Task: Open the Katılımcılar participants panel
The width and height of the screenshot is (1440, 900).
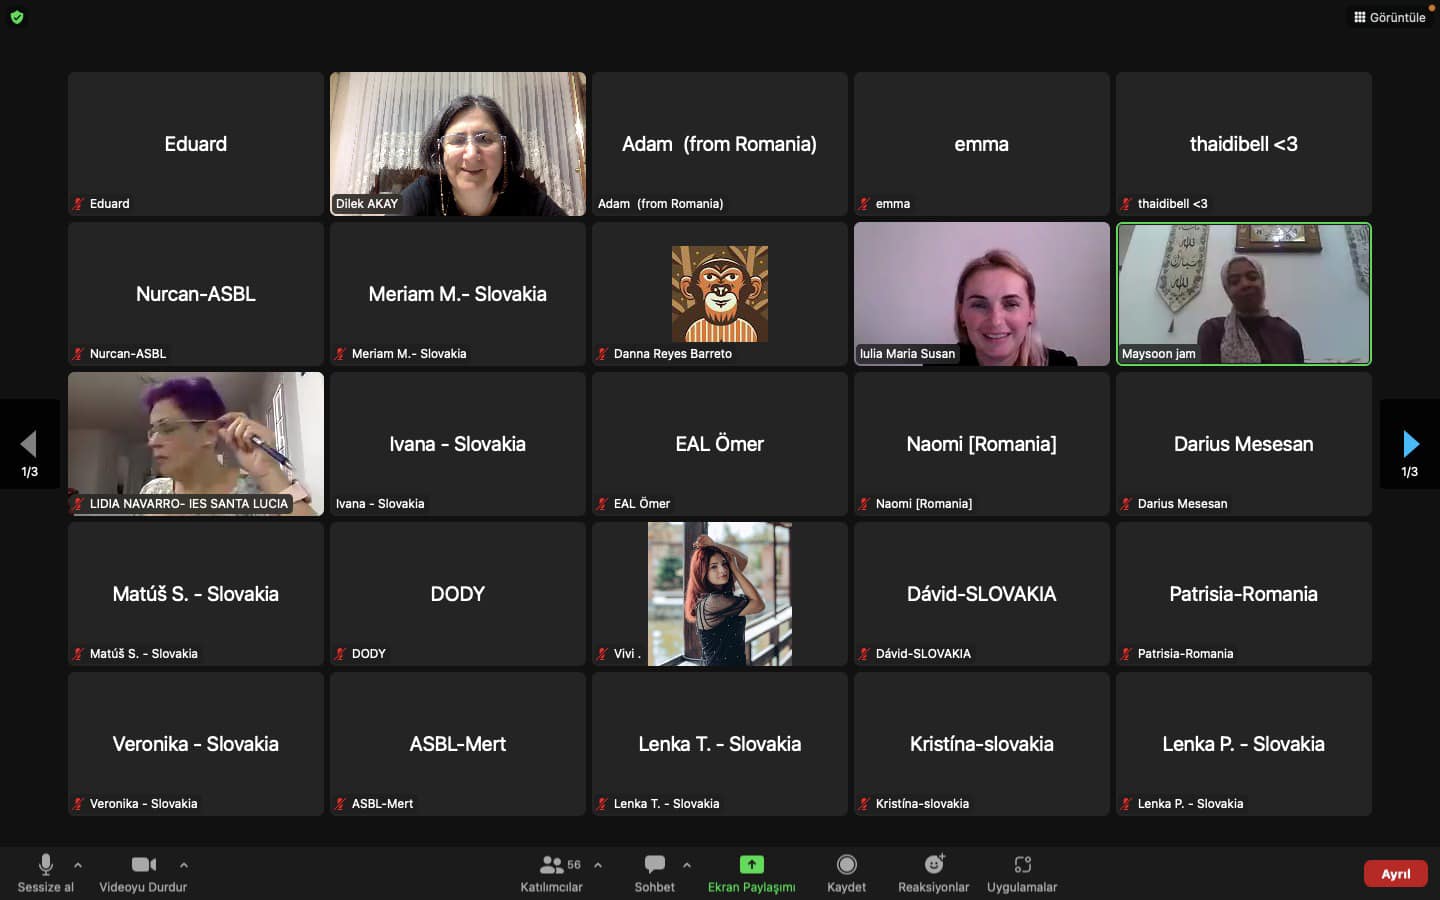Action: [x=551, y=871]
